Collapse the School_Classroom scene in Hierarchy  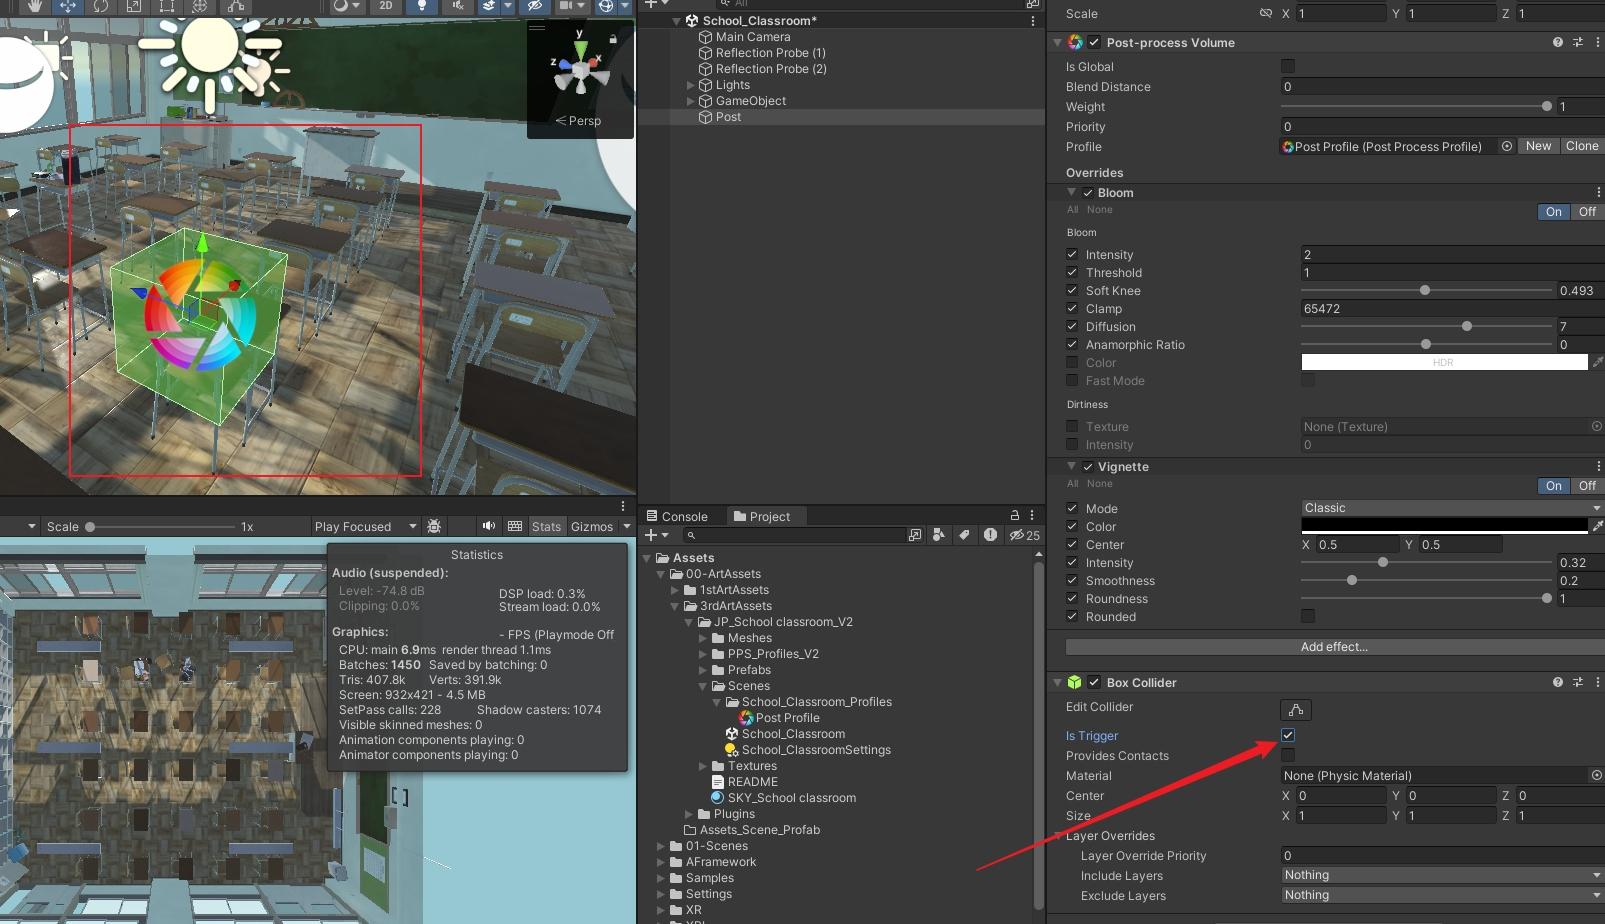pos(677,20)
